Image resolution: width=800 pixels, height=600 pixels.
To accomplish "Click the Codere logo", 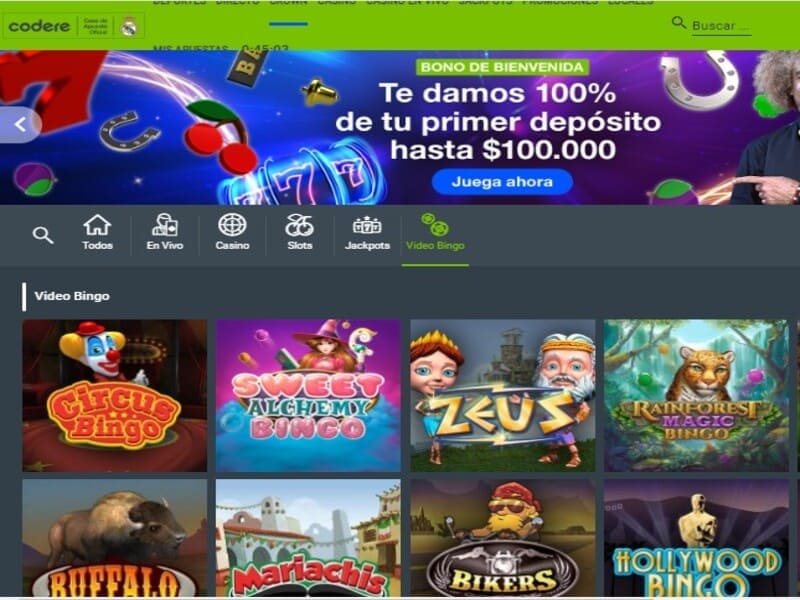I will [x=39, y=26].
